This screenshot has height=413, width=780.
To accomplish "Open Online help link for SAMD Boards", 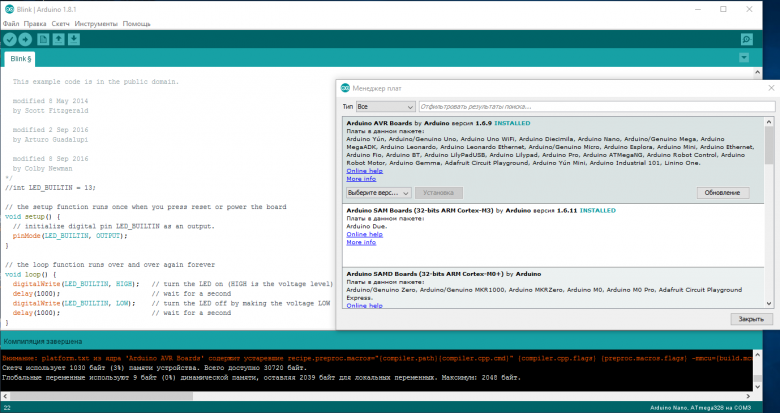I will (365, 306).
